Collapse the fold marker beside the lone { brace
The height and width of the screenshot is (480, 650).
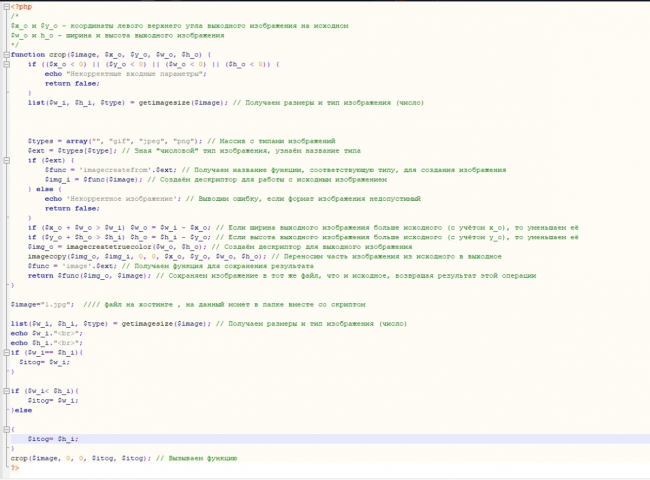click(6, 429)
